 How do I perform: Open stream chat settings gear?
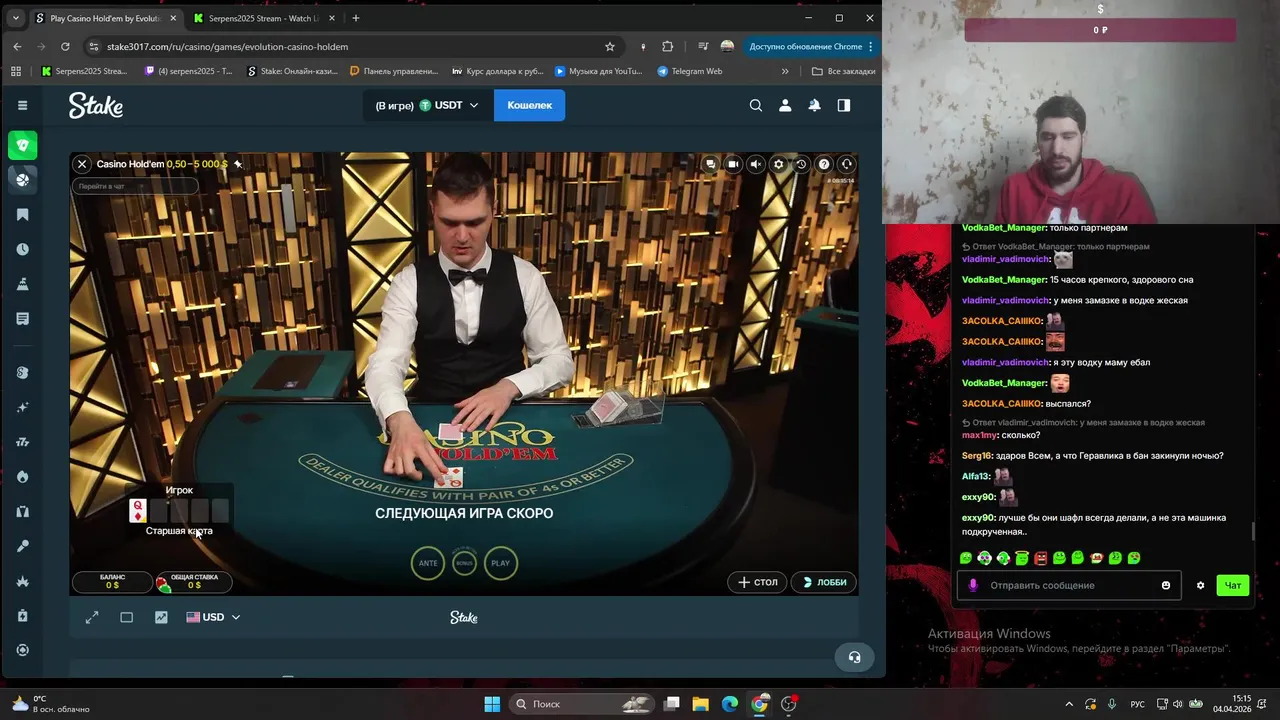click(1201, 585)
